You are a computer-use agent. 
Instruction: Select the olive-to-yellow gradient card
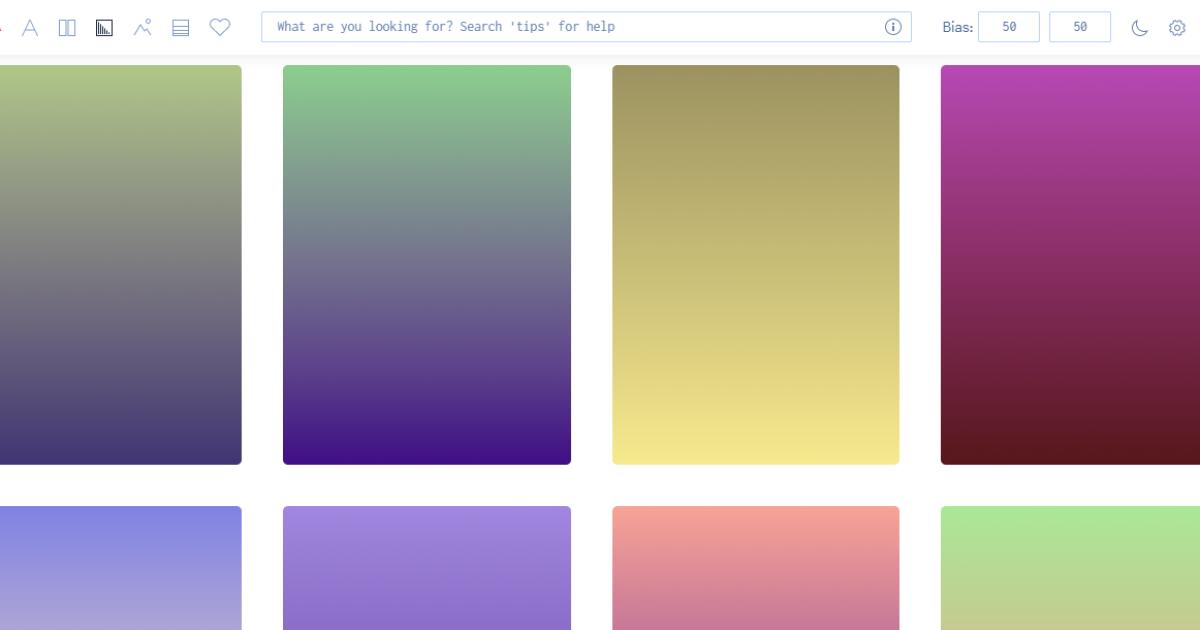coord(756,265)
